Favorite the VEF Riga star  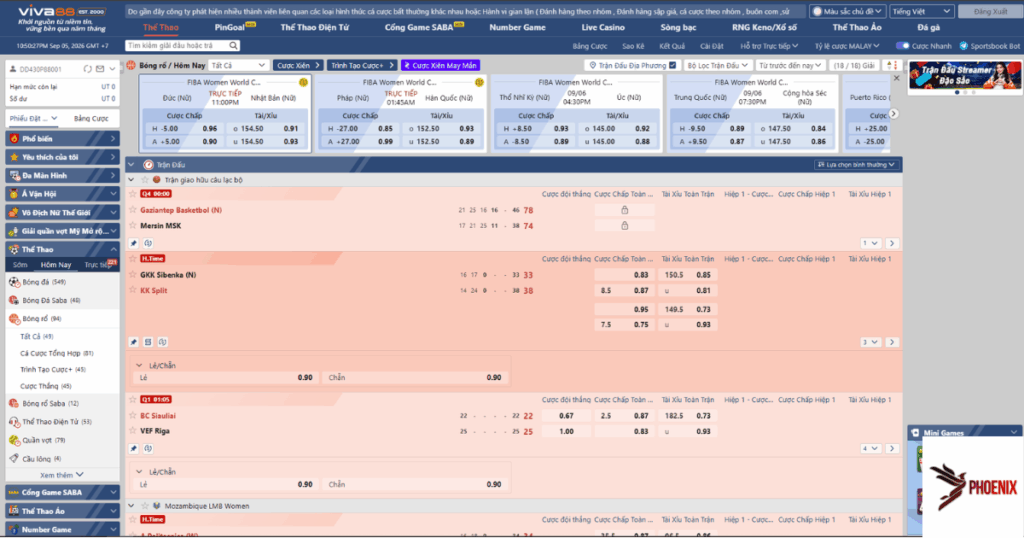(133, 431)
